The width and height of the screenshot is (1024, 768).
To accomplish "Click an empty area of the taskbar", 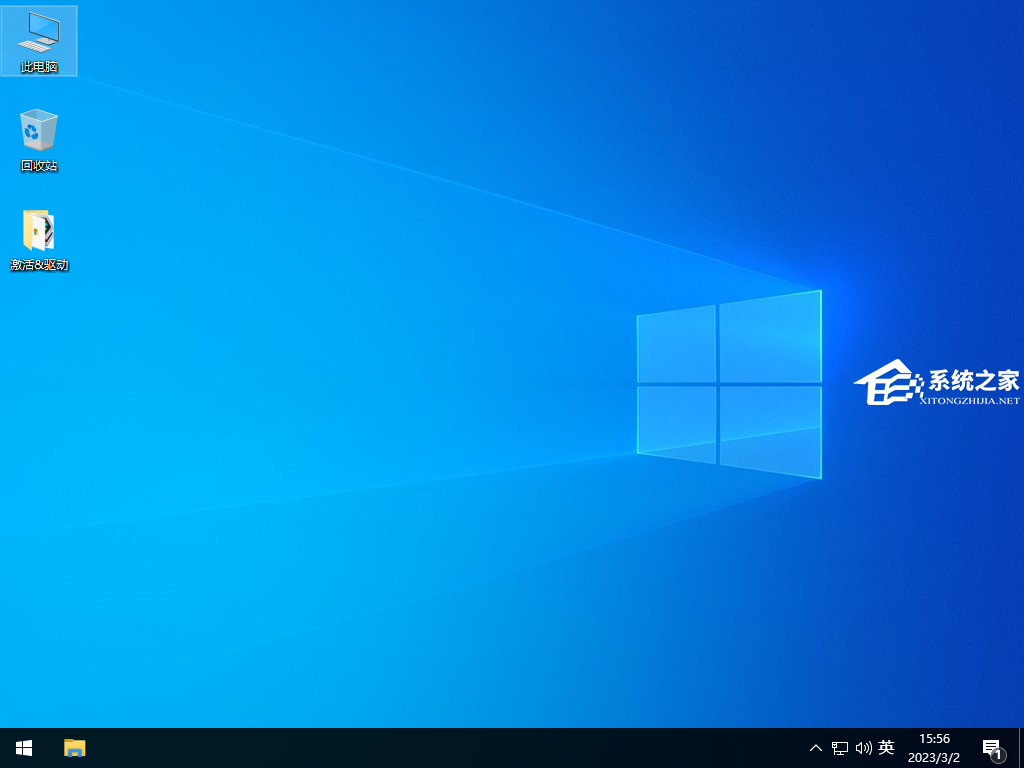I will point(450,748).
